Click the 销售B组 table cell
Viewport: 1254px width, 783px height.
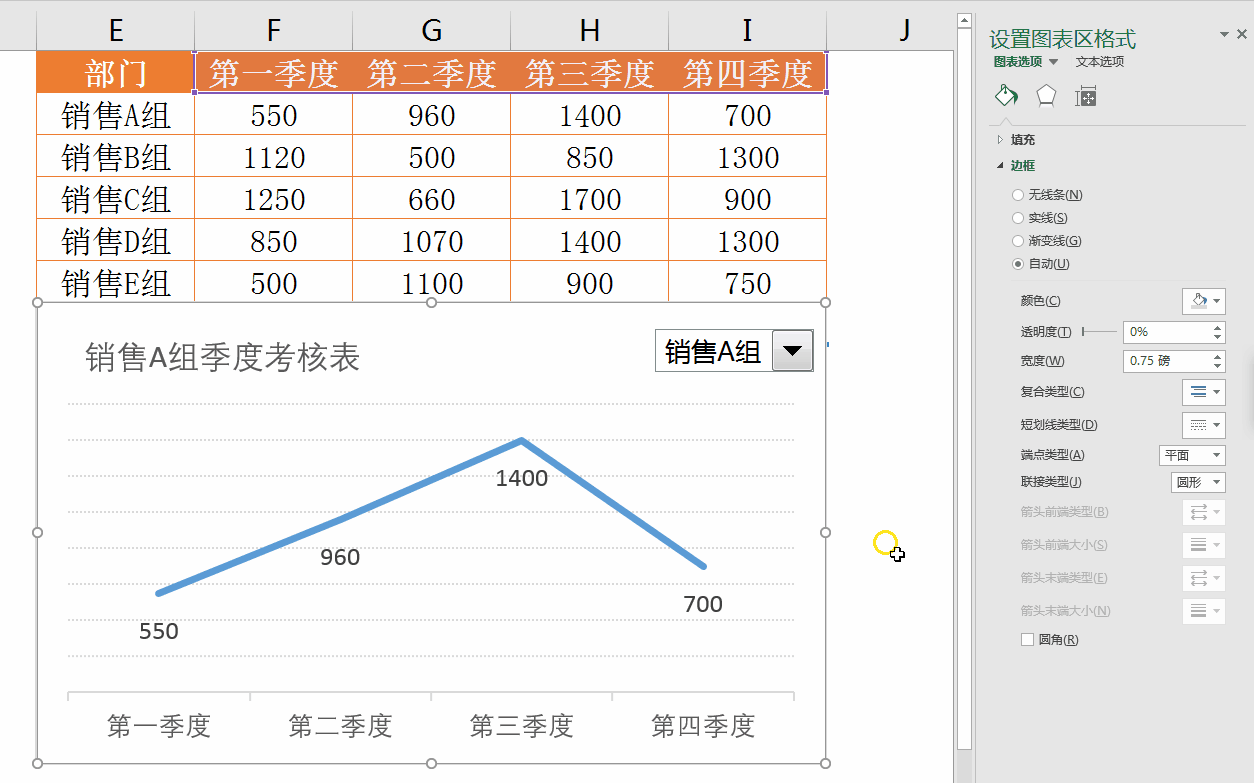pos(116,157)
